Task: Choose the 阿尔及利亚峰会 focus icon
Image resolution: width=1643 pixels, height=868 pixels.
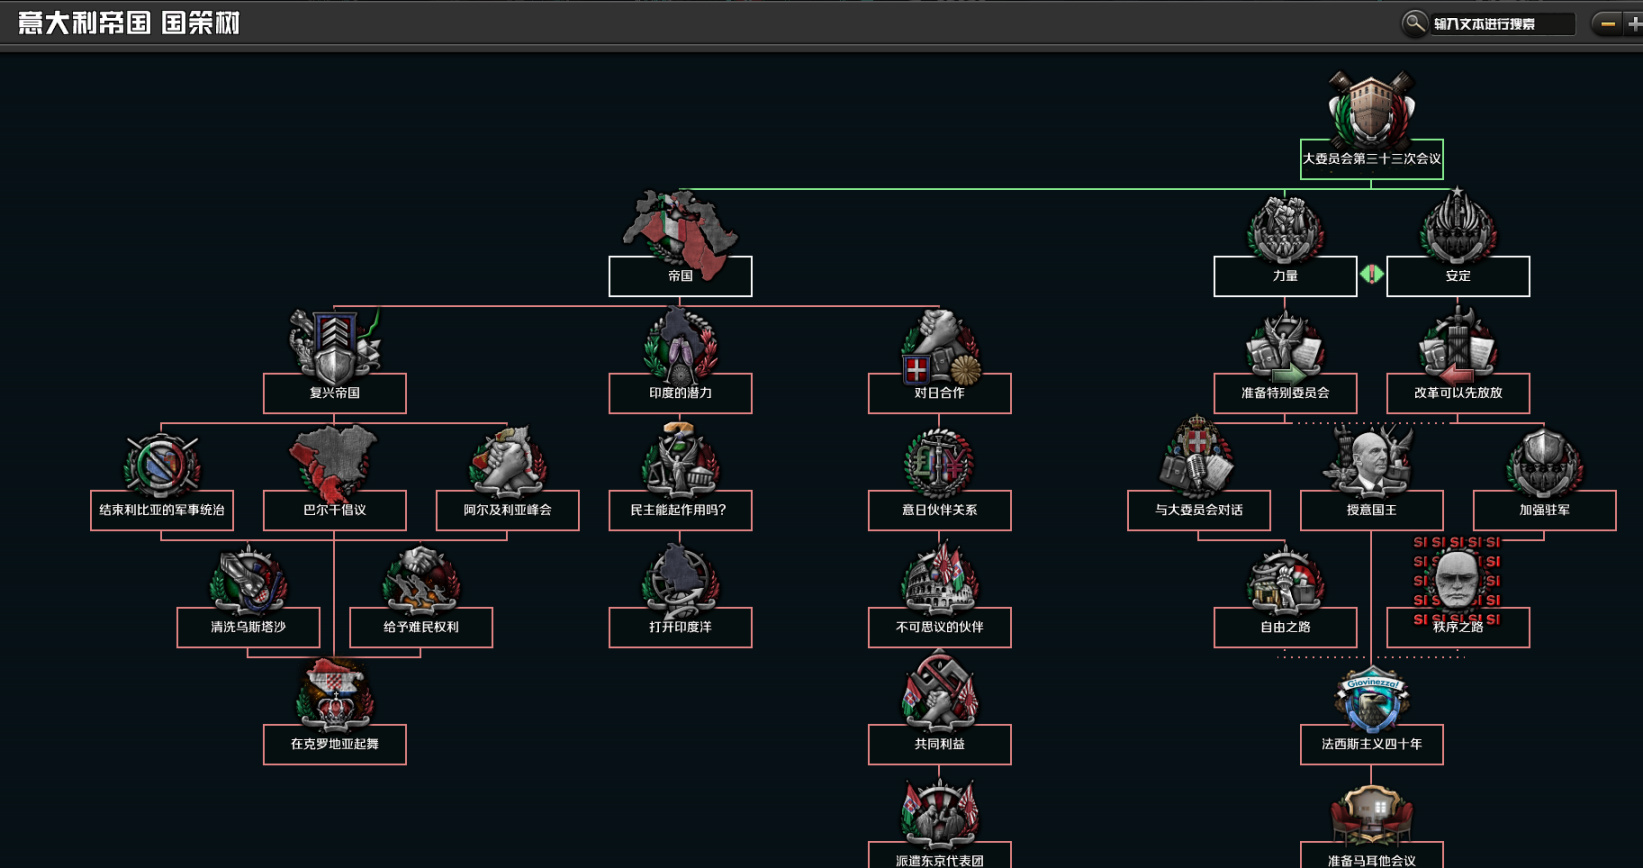Action: (x=507, y=462)
